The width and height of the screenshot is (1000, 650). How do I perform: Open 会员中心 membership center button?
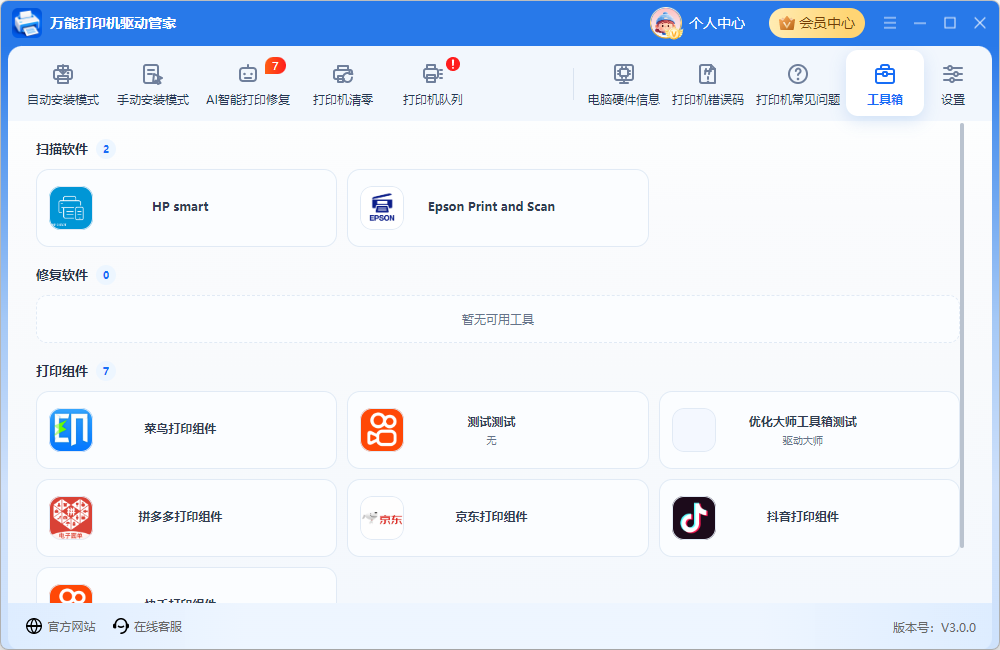817,23
